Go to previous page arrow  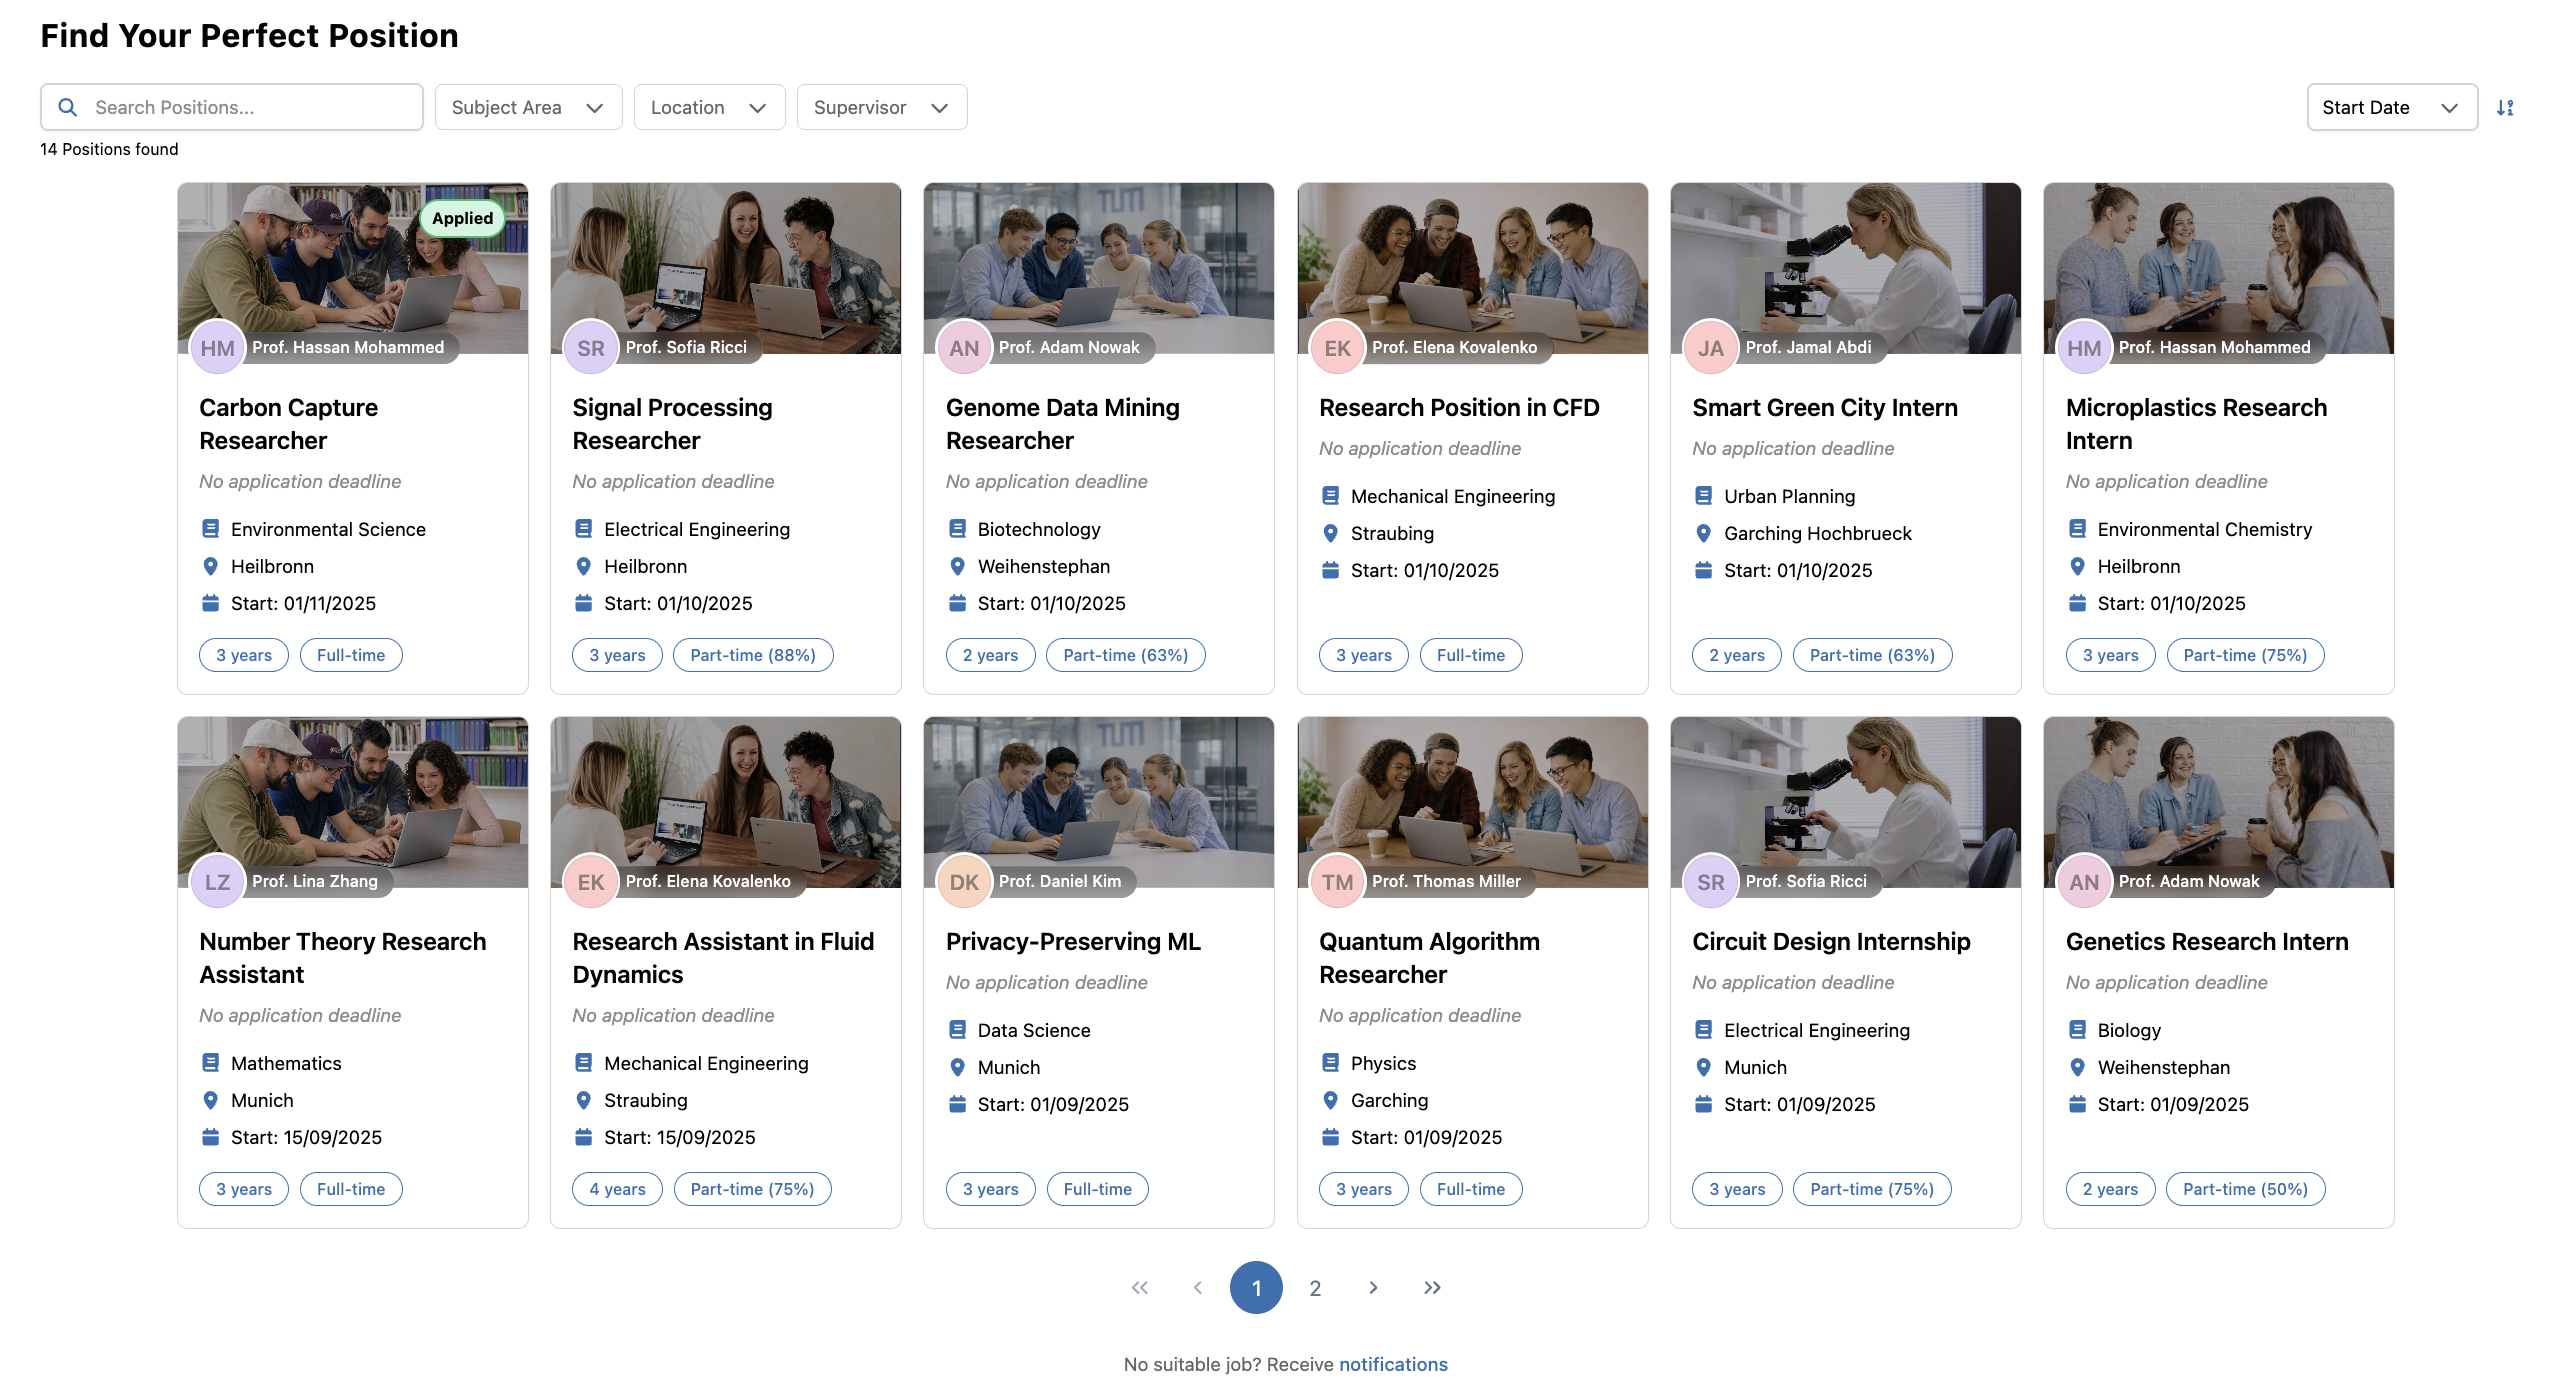pyautogui.click(x=1197, y=1288)
